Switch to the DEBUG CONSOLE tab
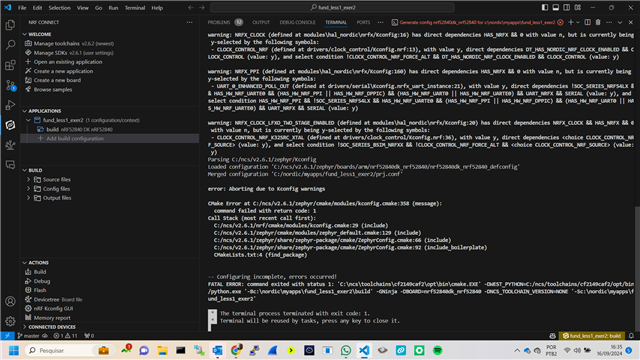This screenshot has width=640, height=360. [298, 22]
